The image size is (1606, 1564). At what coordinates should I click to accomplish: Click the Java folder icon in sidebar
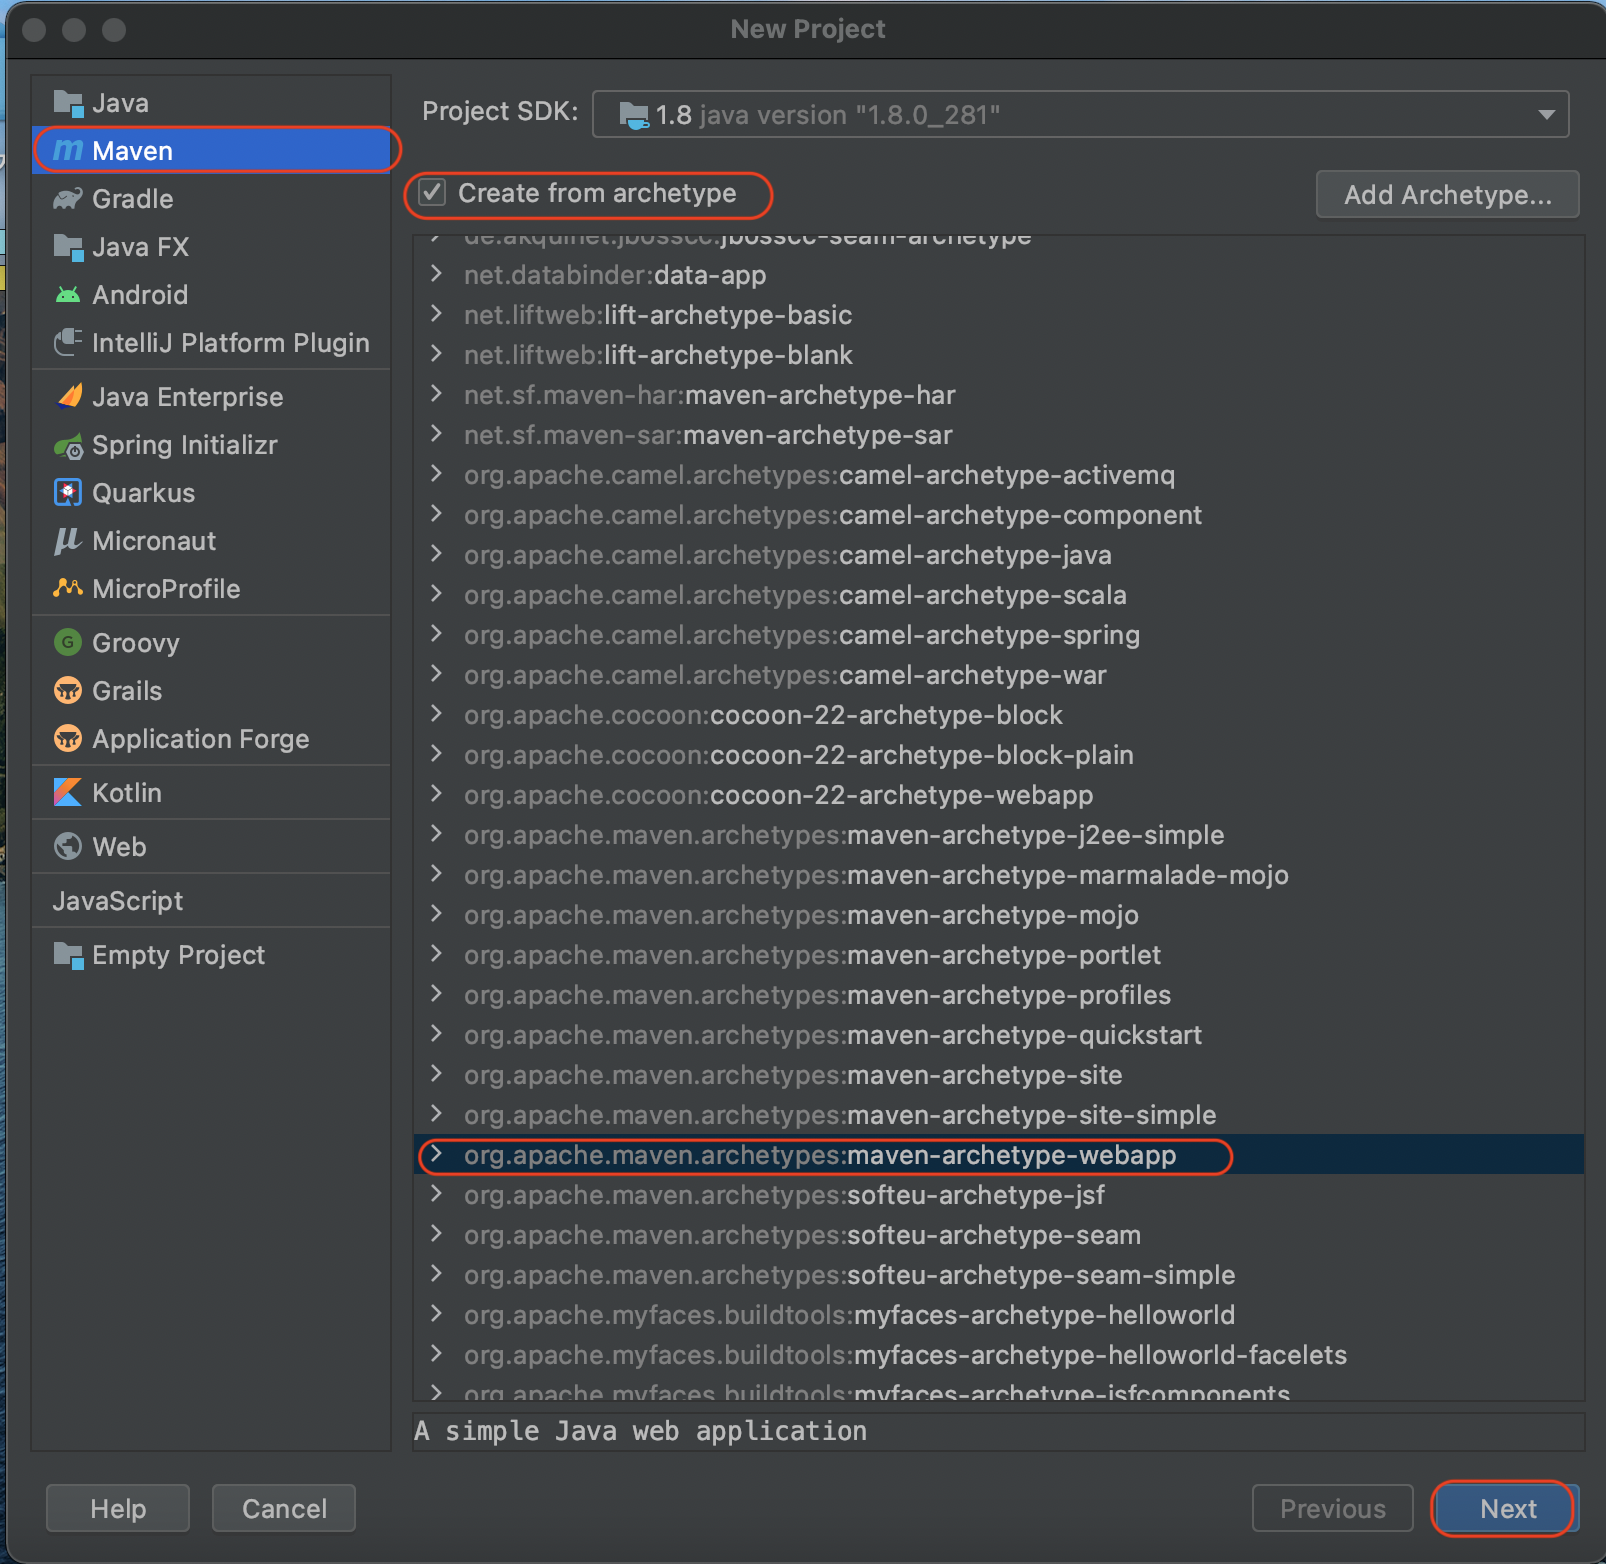coord(68,103)
